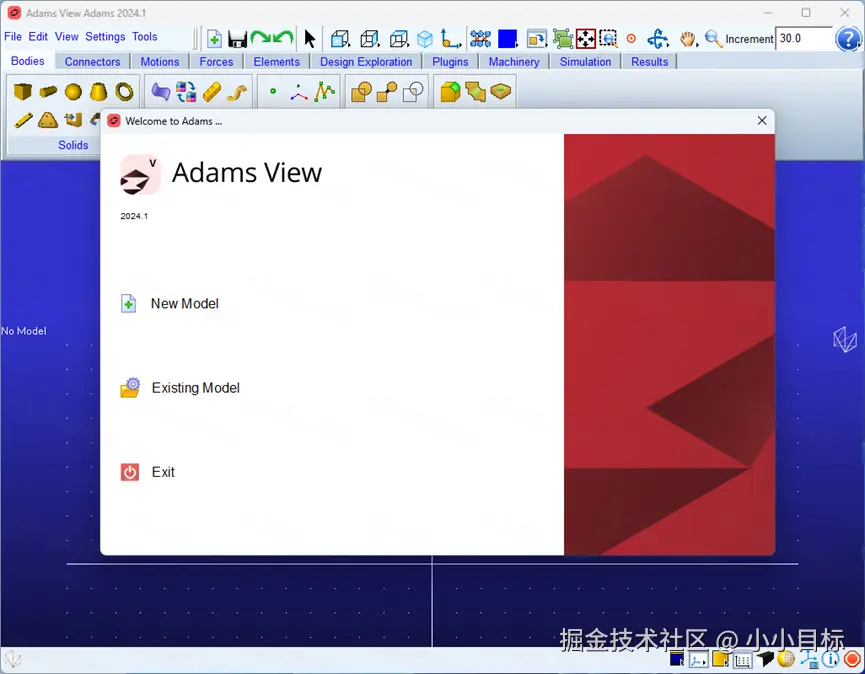
Task: Click the status bar triad axes dropdown
Action: (x=698, y=659)
